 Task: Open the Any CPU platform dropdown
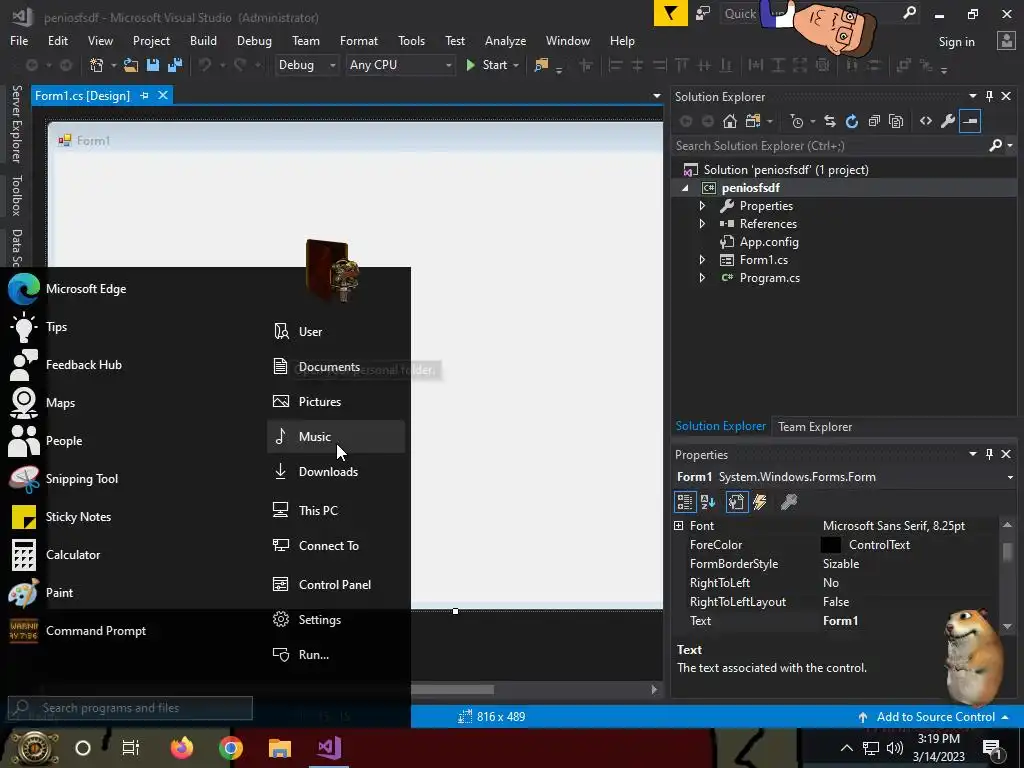[x=448, y=65]
